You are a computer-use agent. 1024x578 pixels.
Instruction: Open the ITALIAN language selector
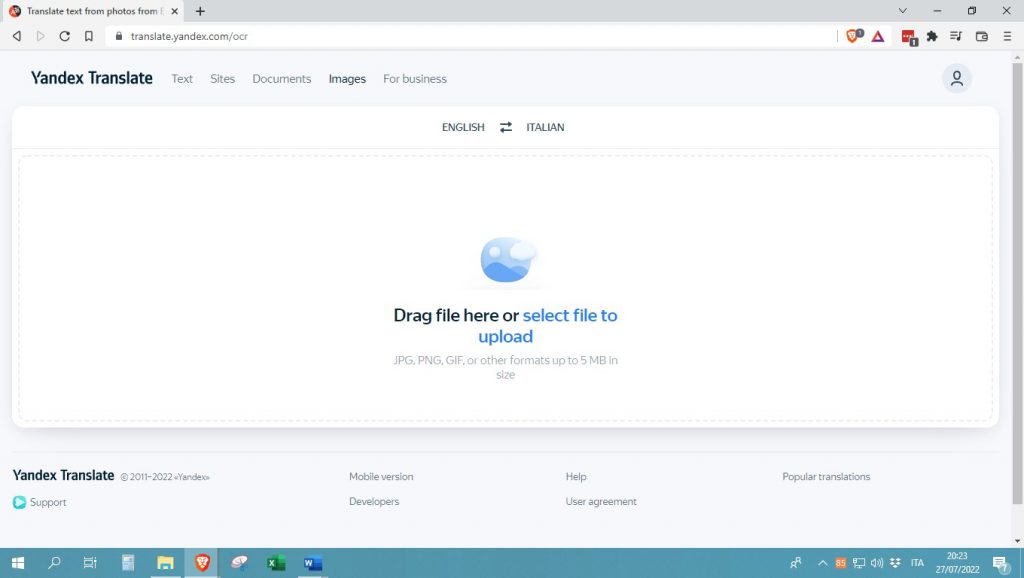click(x=545, y=127)
